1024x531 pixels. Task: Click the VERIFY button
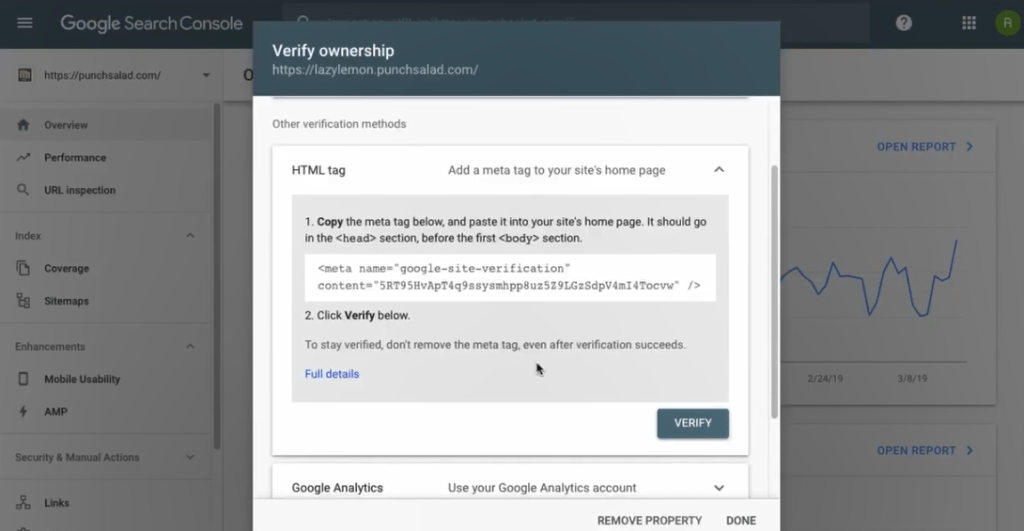693,423
